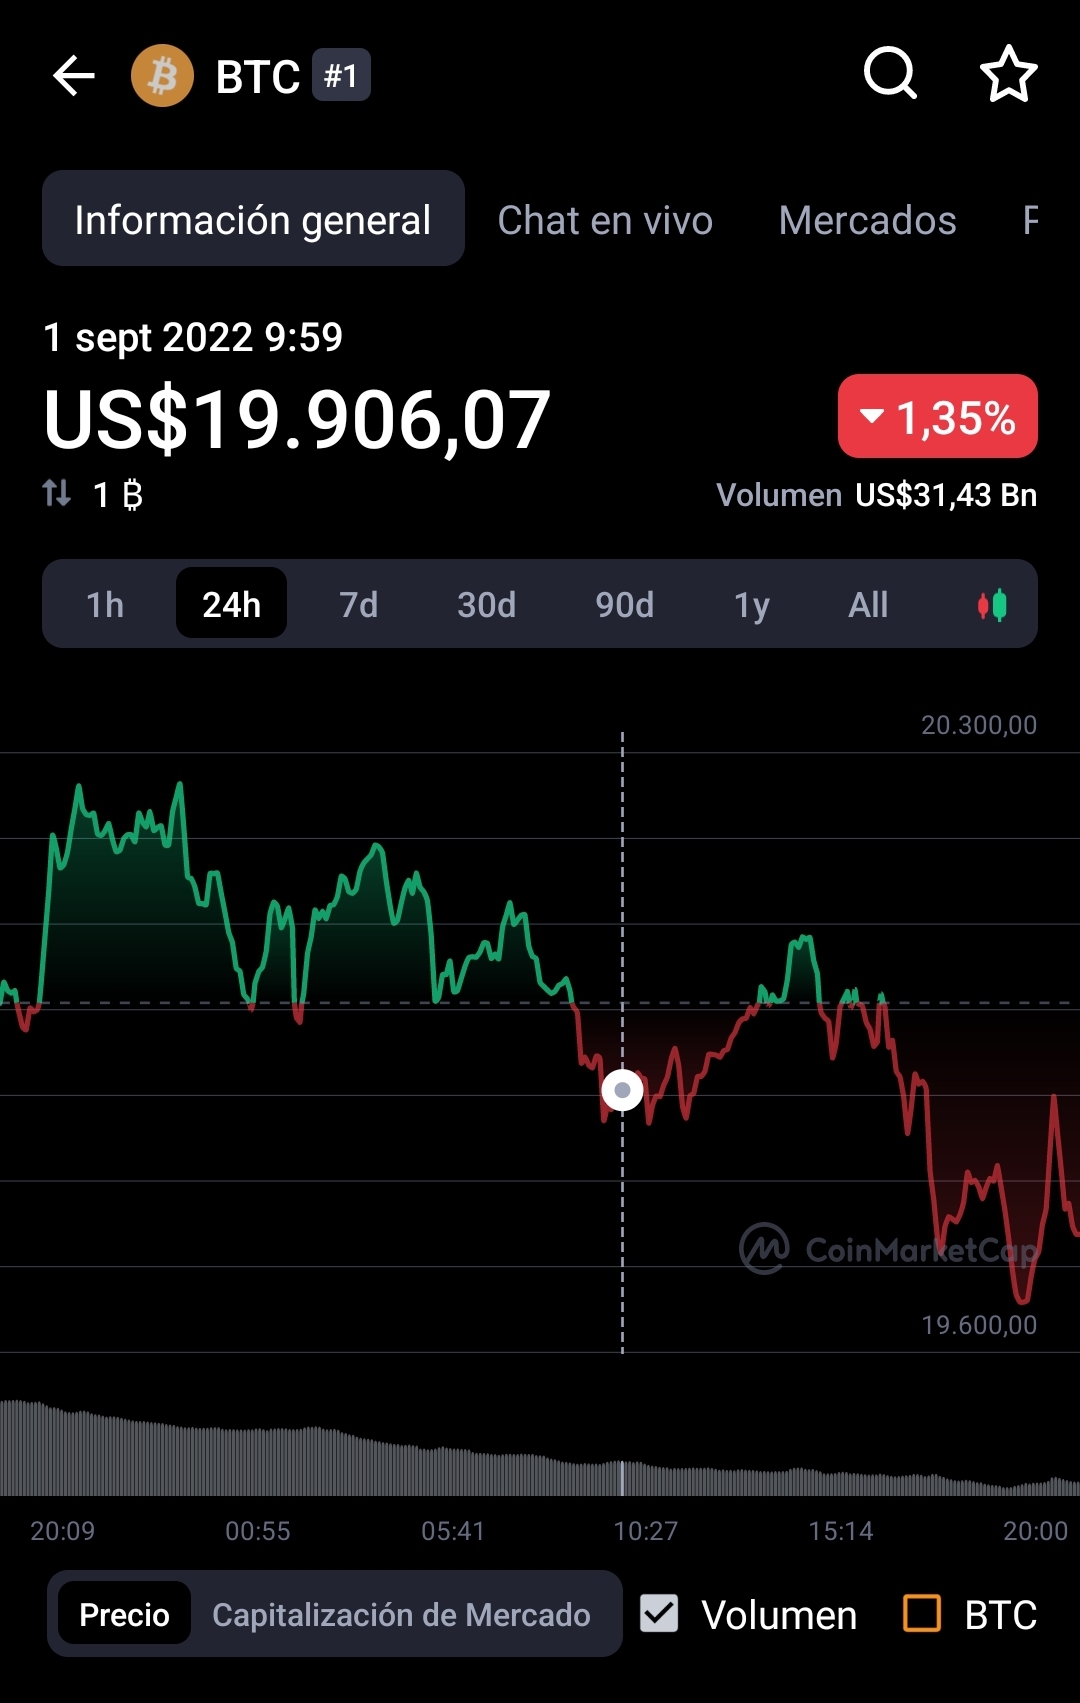Screen dimensions: 1080x1703
Task: Tap the currency swap arrows icon
Action: (57, 493)
